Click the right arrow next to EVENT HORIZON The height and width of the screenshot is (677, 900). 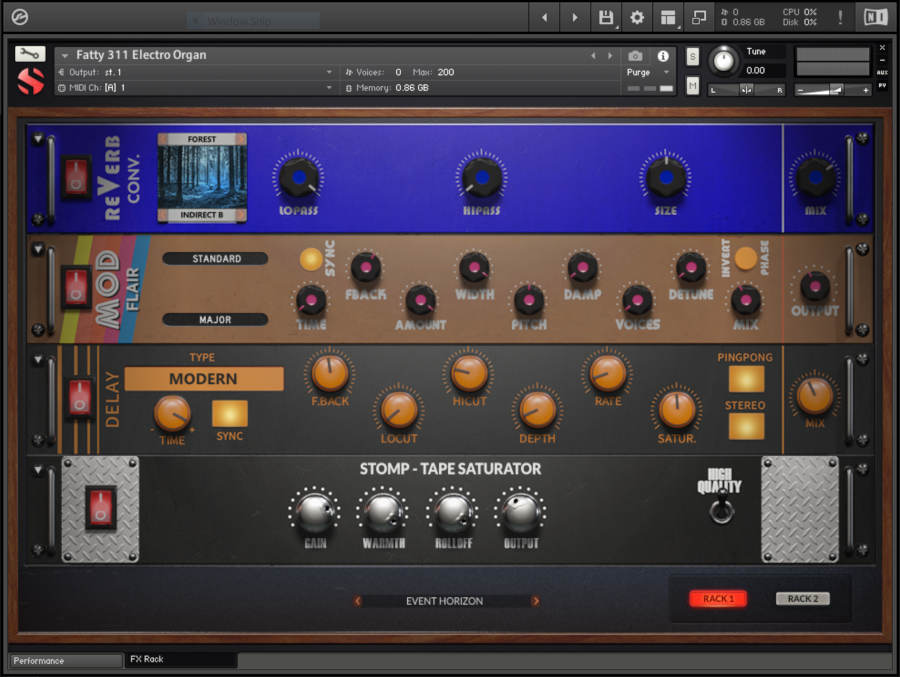point(536,601)
